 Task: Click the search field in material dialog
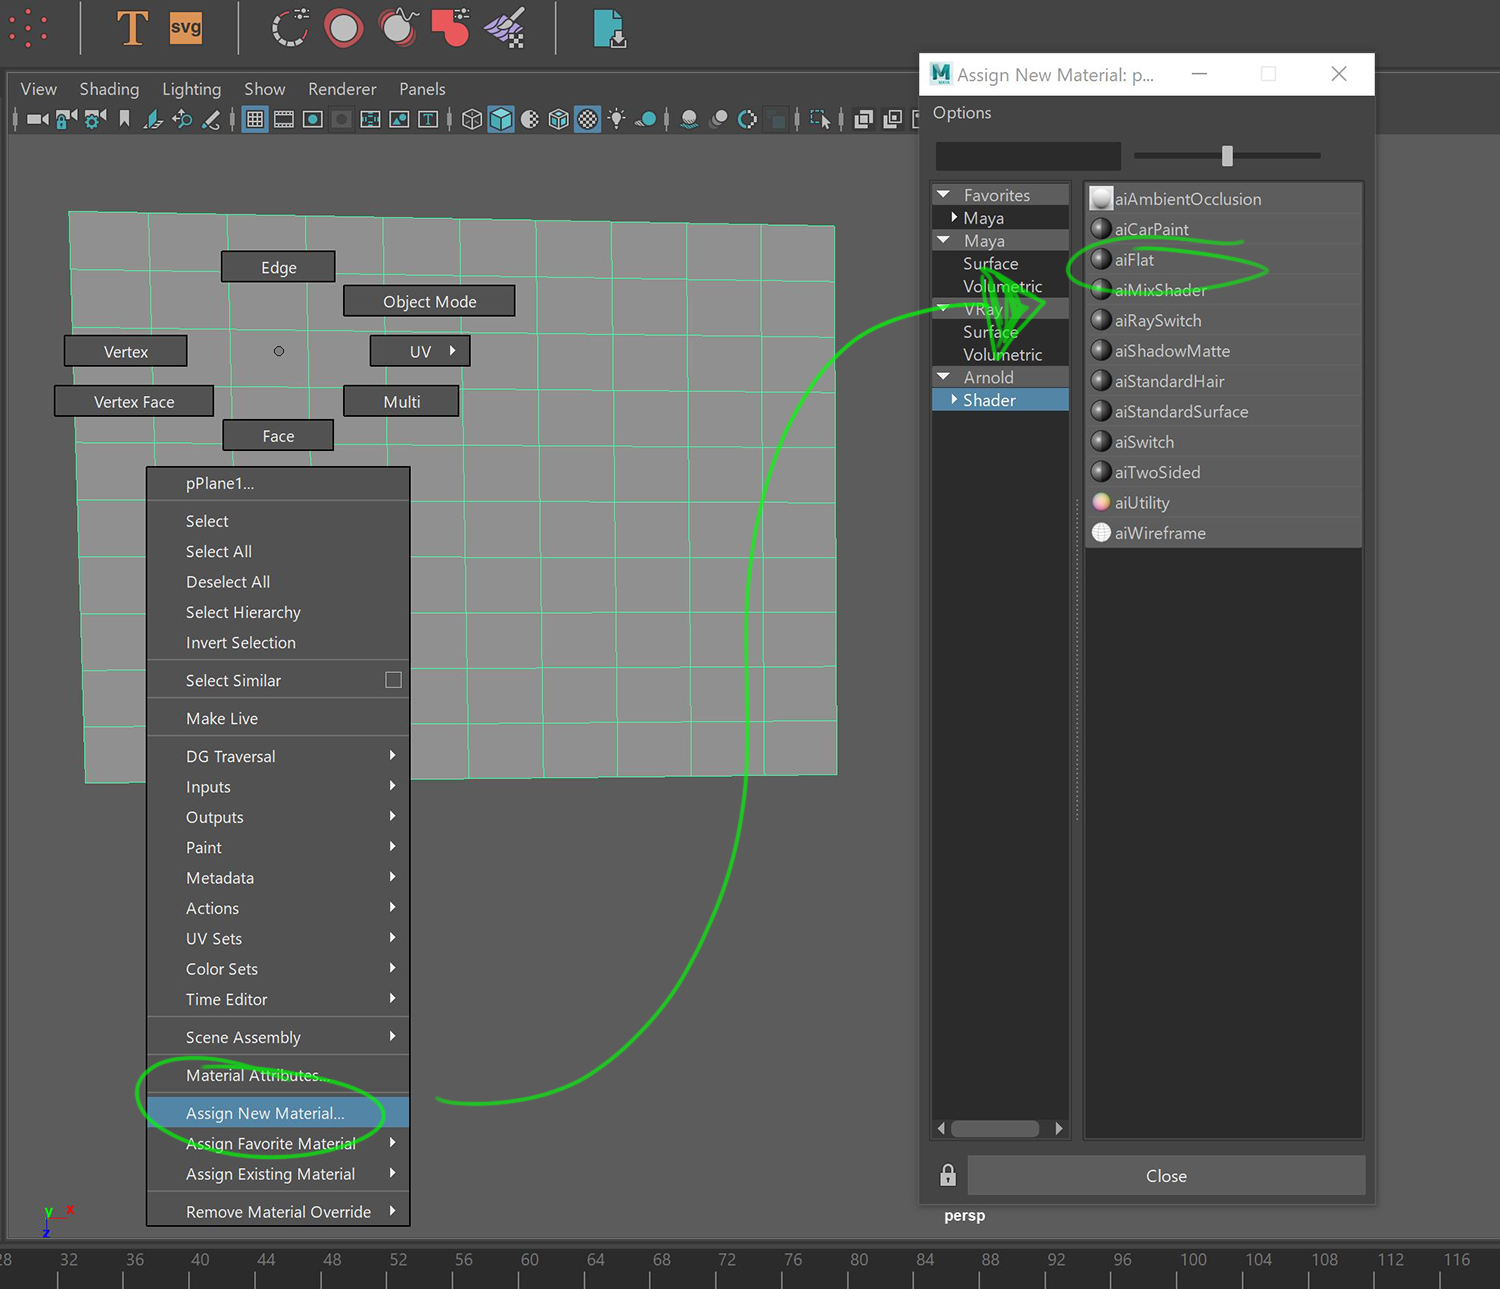1028,156
